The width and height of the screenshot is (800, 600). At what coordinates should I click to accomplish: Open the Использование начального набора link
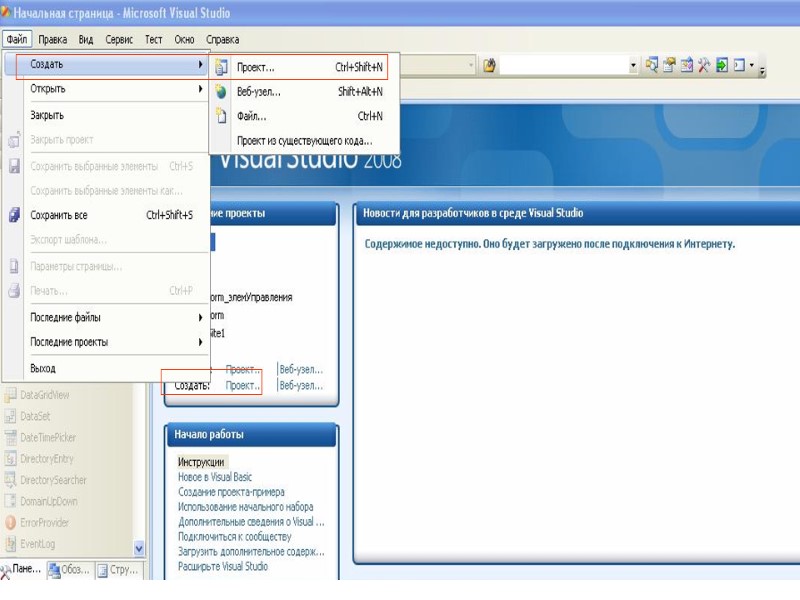pos(245,507)
